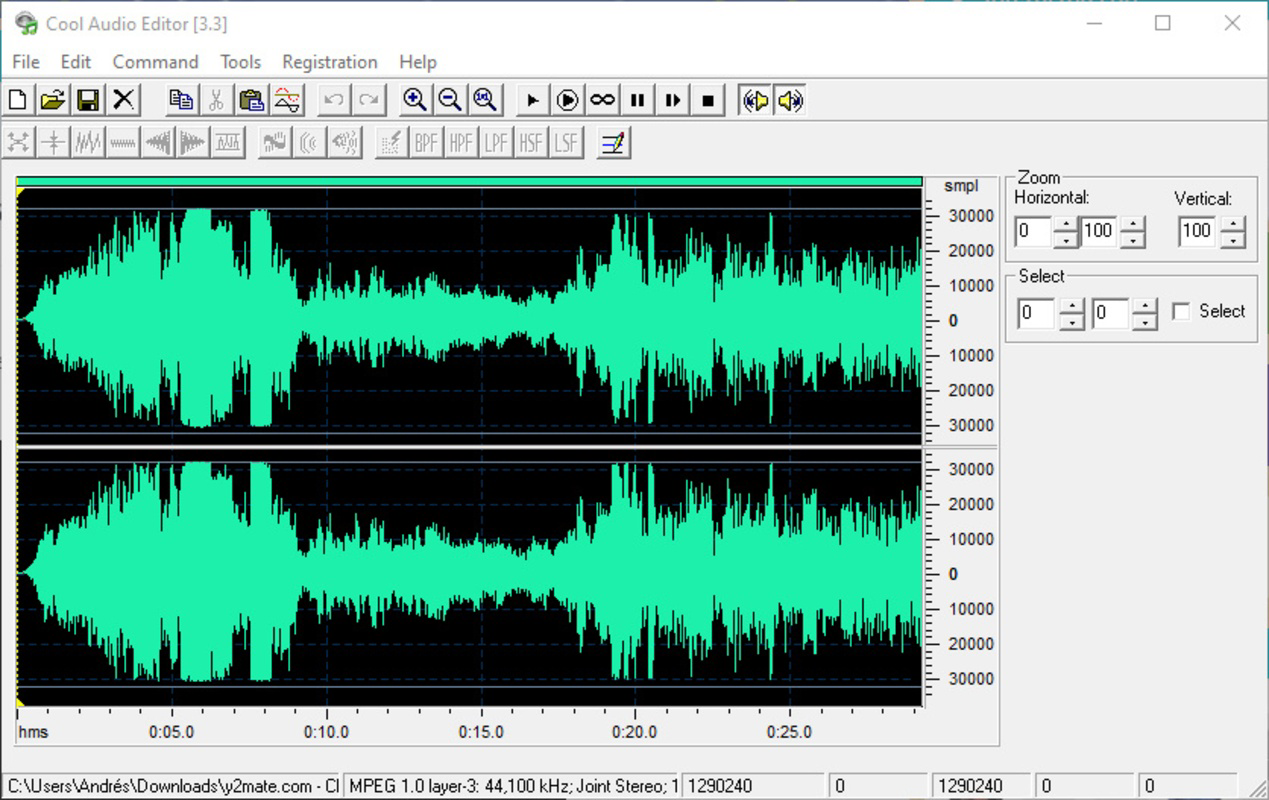Click the envelope amplitude graph icon
The image size is (1269, 800).
pos(228,143)
